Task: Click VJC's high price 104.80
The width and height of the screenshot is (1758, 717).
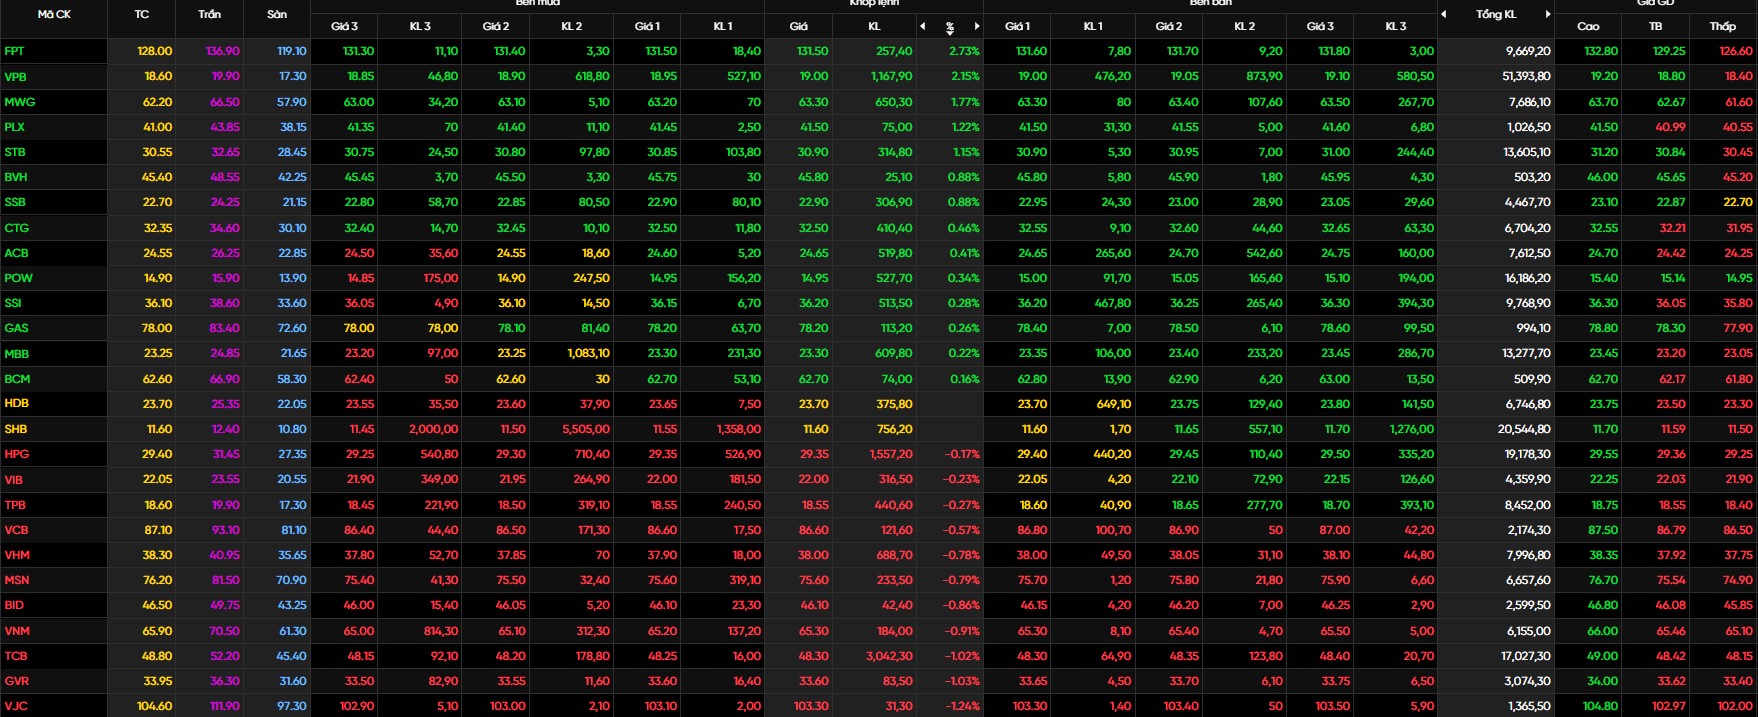Action: [x=1600, y=706]
